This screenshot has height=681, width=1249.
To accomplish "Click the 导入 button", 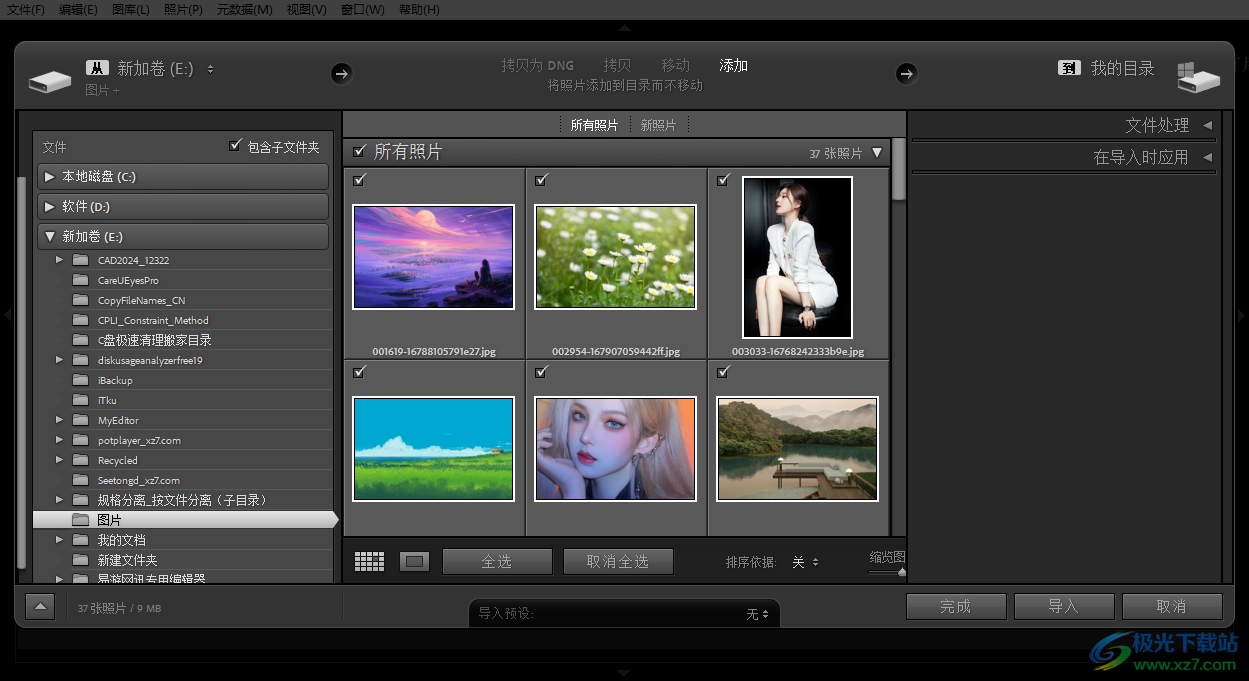I will 1064,606.
